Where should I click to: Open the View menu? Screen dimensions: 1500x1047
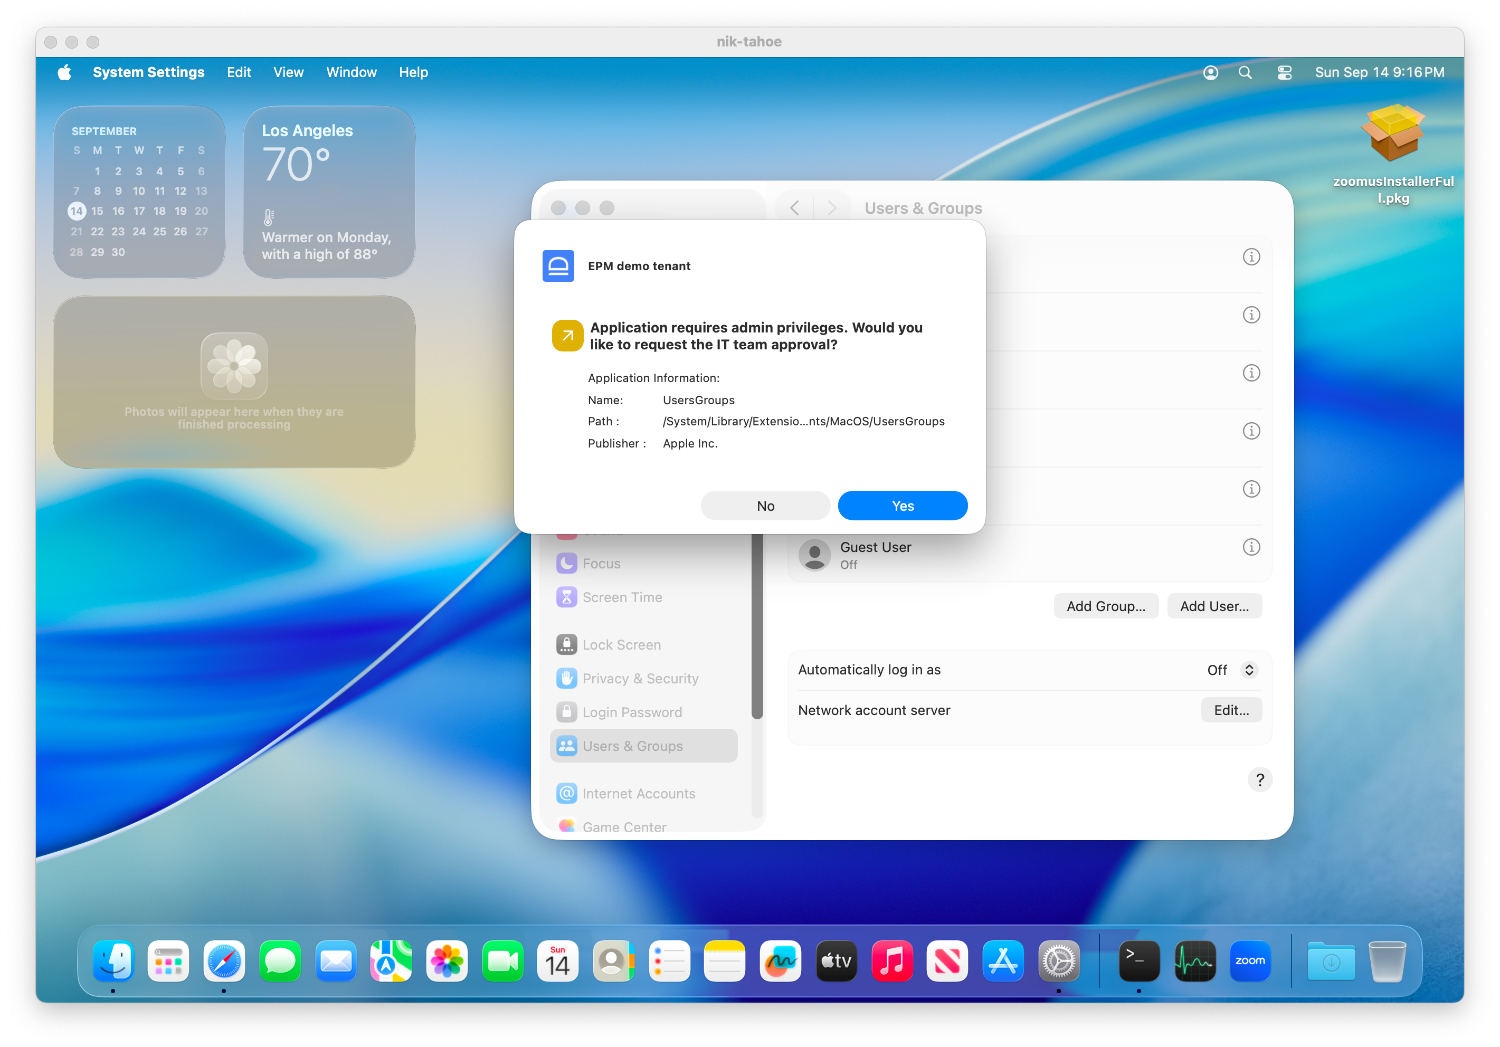[x=288, y=72]
